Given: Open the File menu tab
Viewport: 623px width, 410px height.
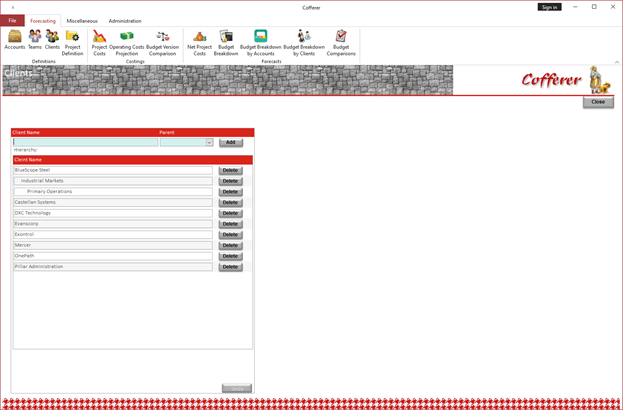Looking at the screenshot, I should pos(12,21).
